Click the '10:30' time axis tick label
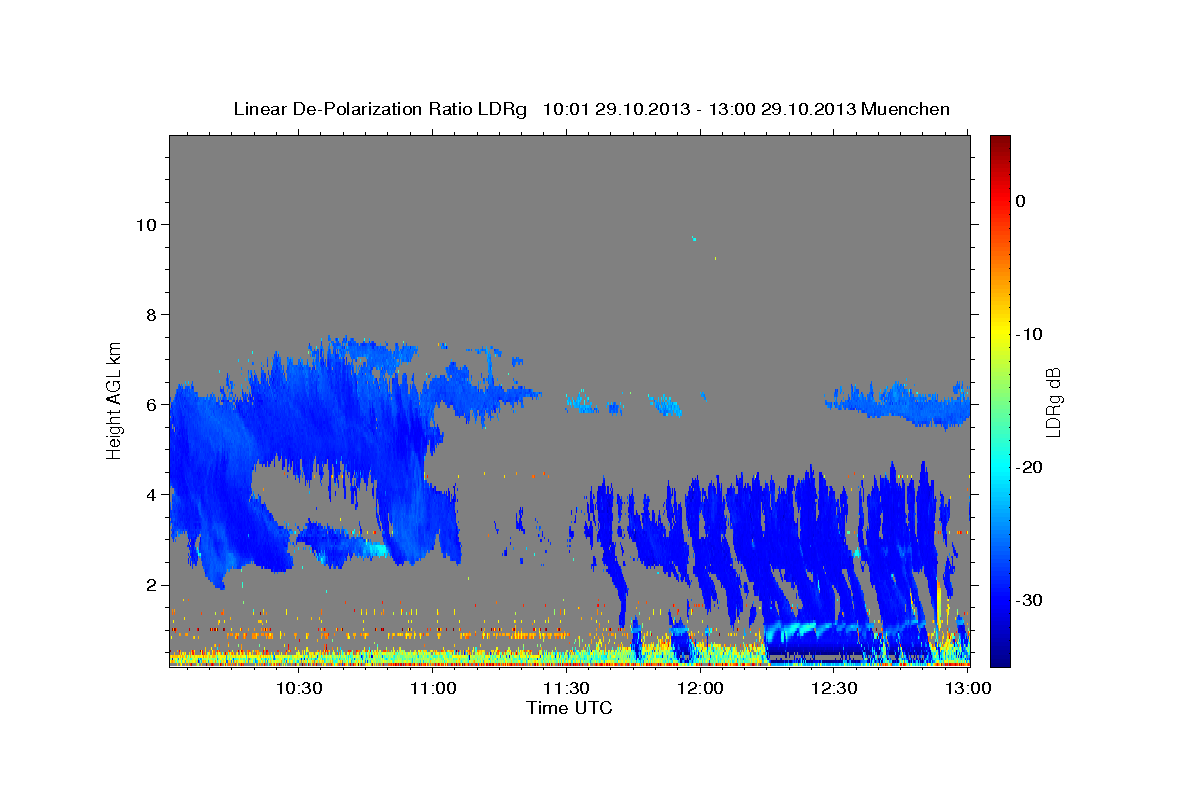 point(298,688)
